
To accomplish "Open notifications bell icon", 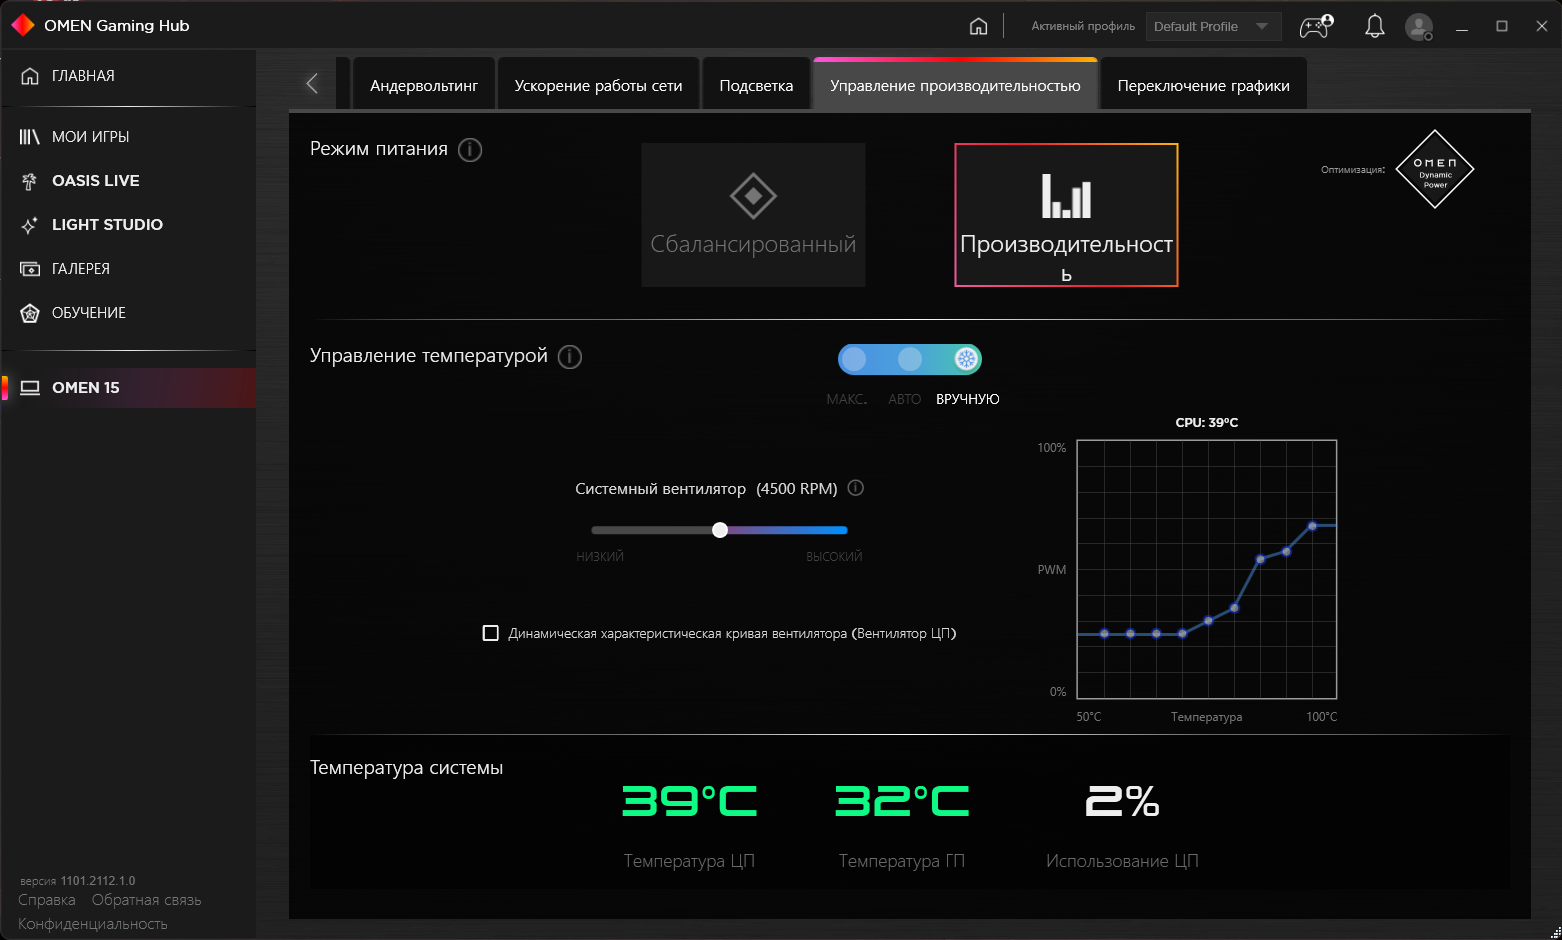I will click(1375, 26).
